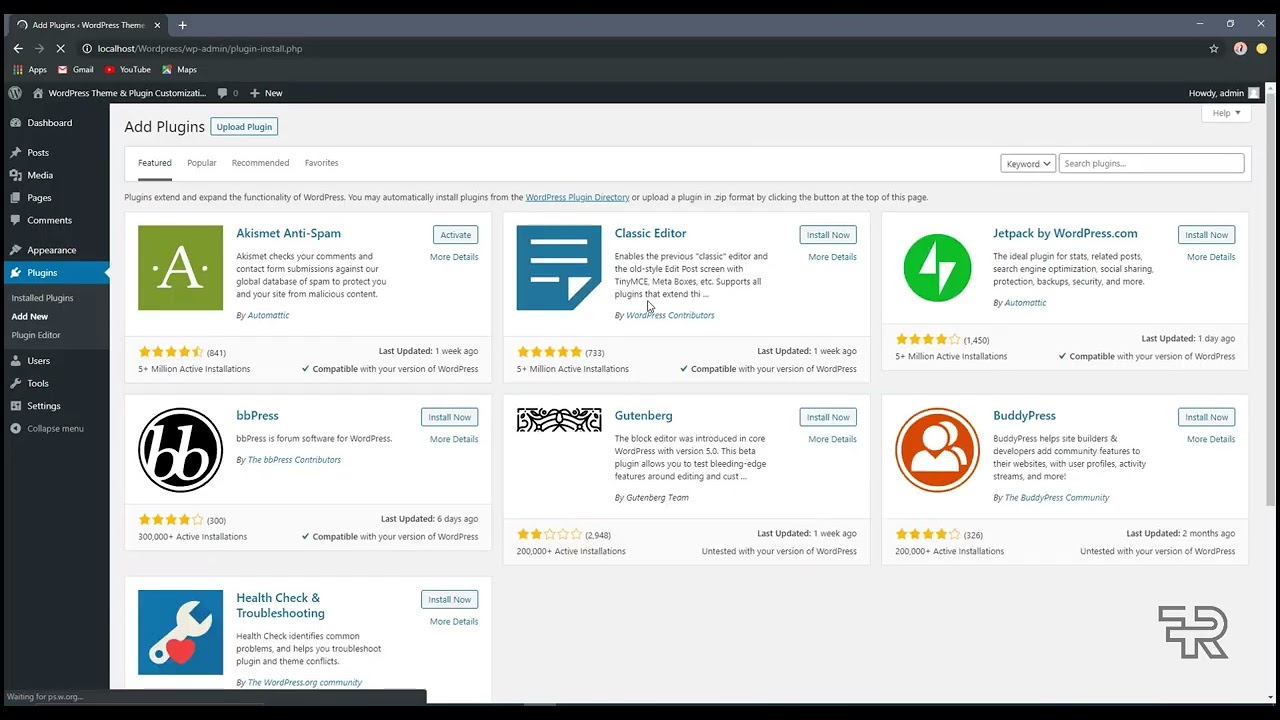
Task: Click the Jetpack plugin logo
Action: [x=937, y=268]
